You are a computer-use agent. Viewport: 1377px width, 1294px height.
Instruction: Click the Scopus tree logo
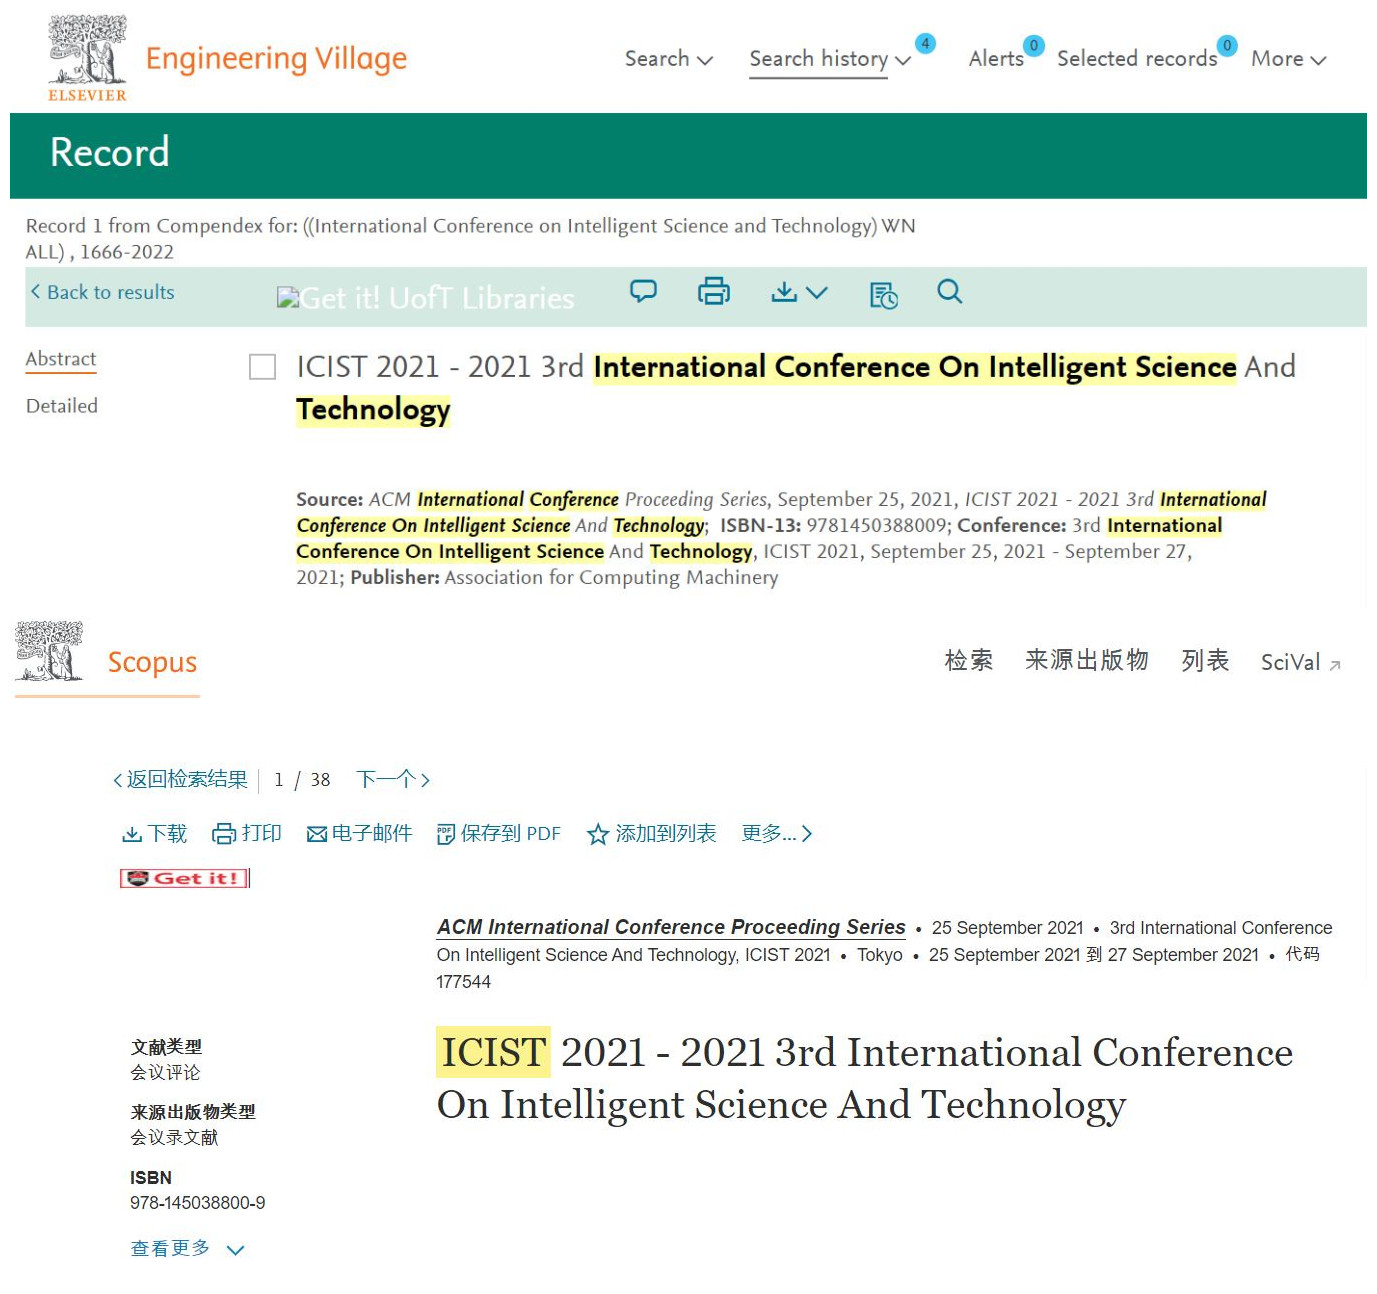click(49, 651)
